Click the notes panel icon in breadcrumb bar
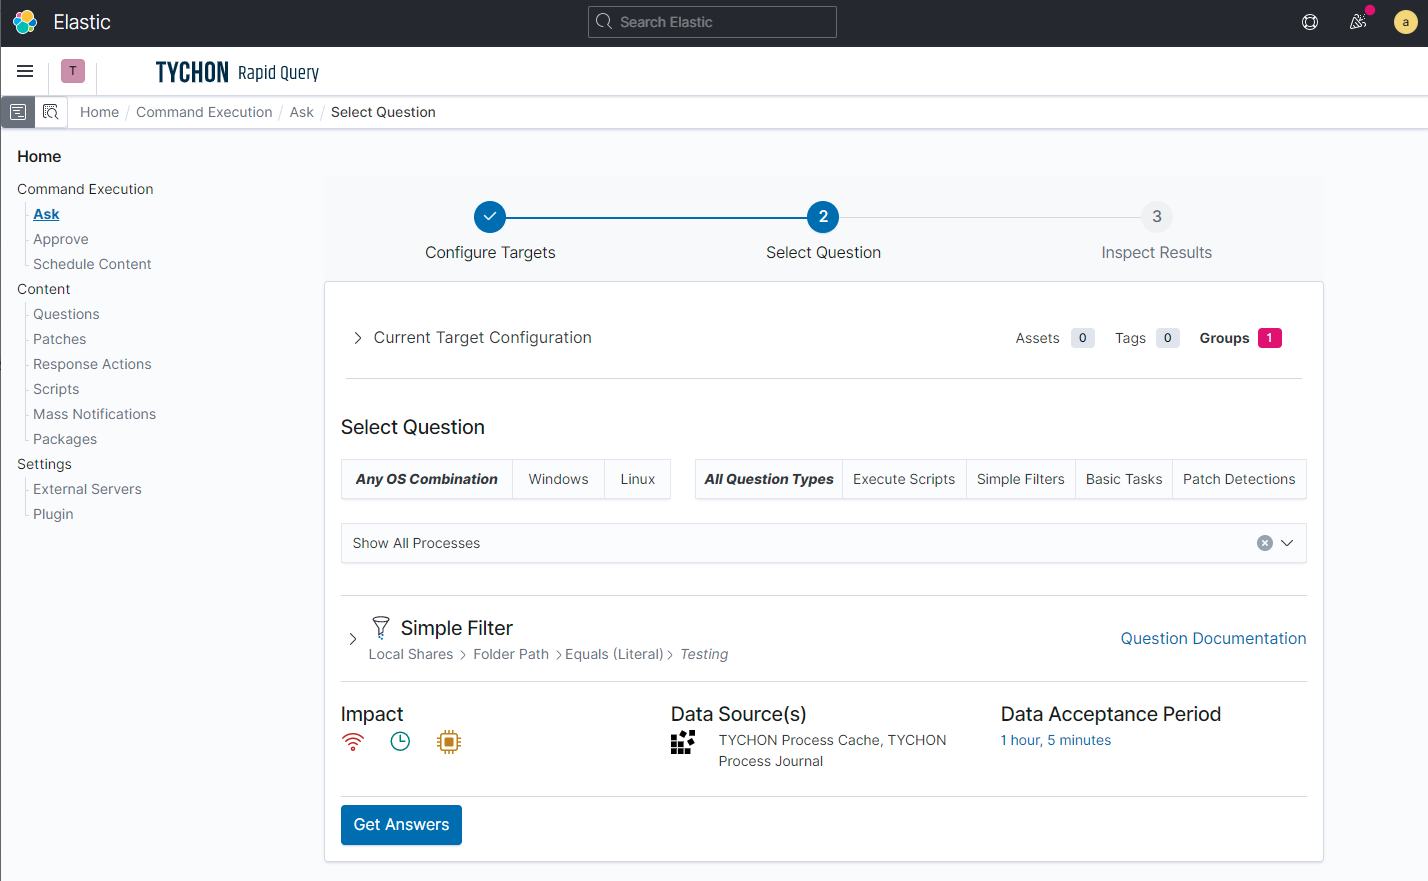The height and width of the screenshot is (881, 1428). (x=18, y=112)
